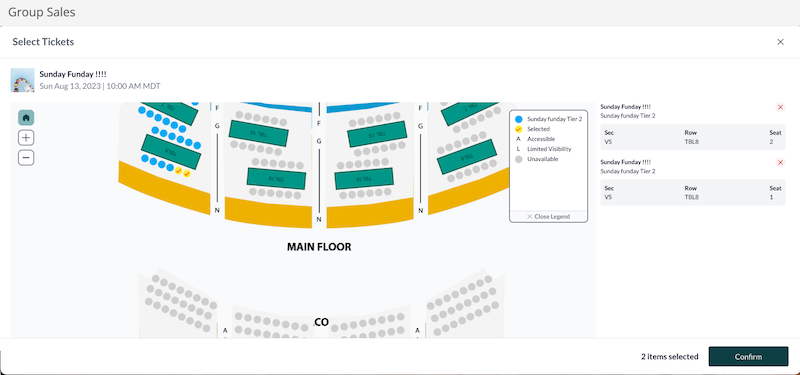The image size is (800, 375).
Task: Click the TBL8 table in left section
Action: tap(171, 152)
